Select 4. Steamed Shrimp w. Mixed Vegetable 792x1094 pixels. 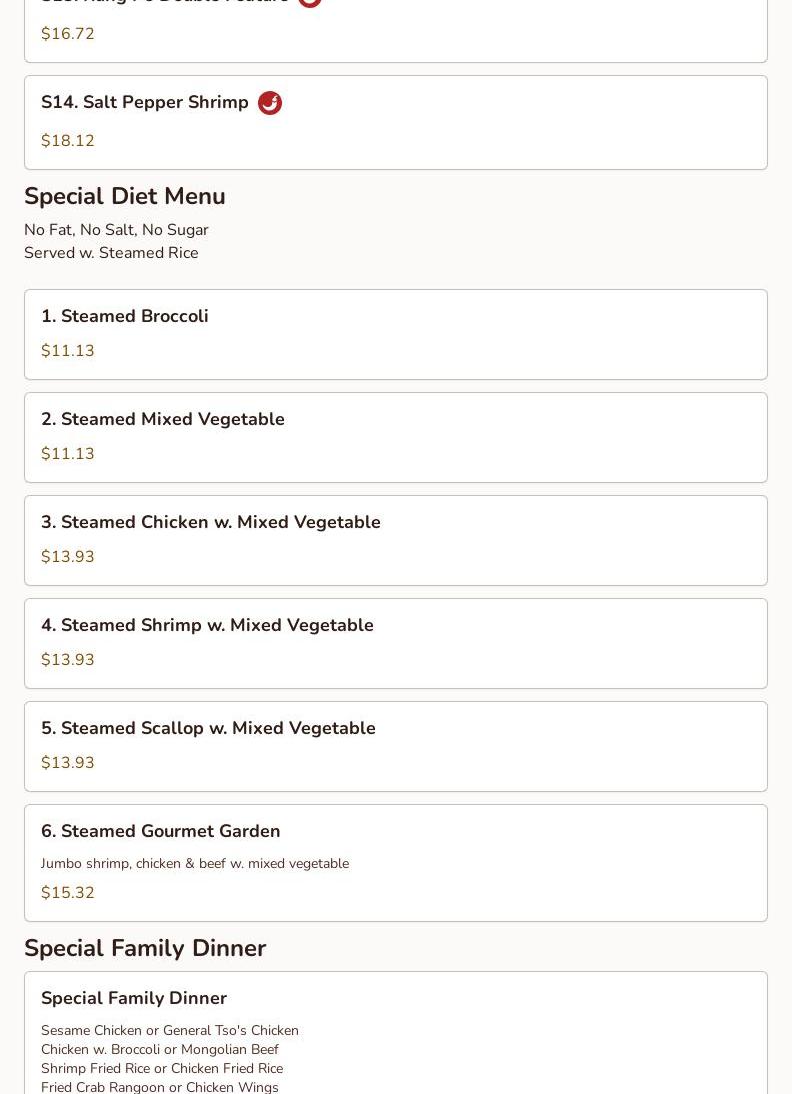coord(396,643)
